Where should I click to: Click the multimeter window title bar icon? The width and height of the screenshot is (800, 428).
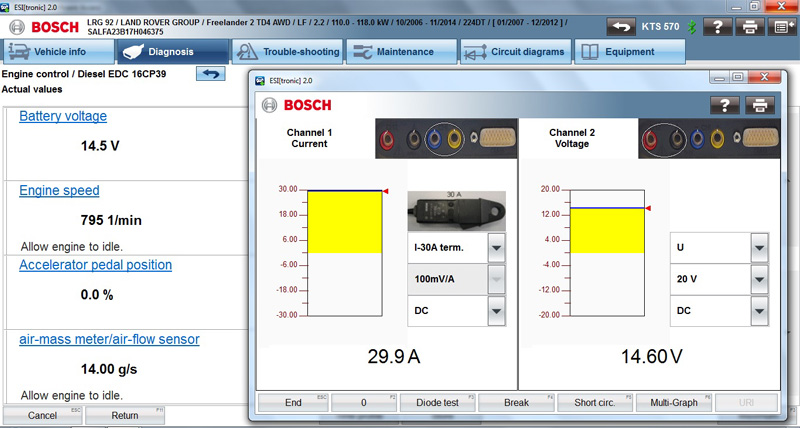[x=260, y=81]
